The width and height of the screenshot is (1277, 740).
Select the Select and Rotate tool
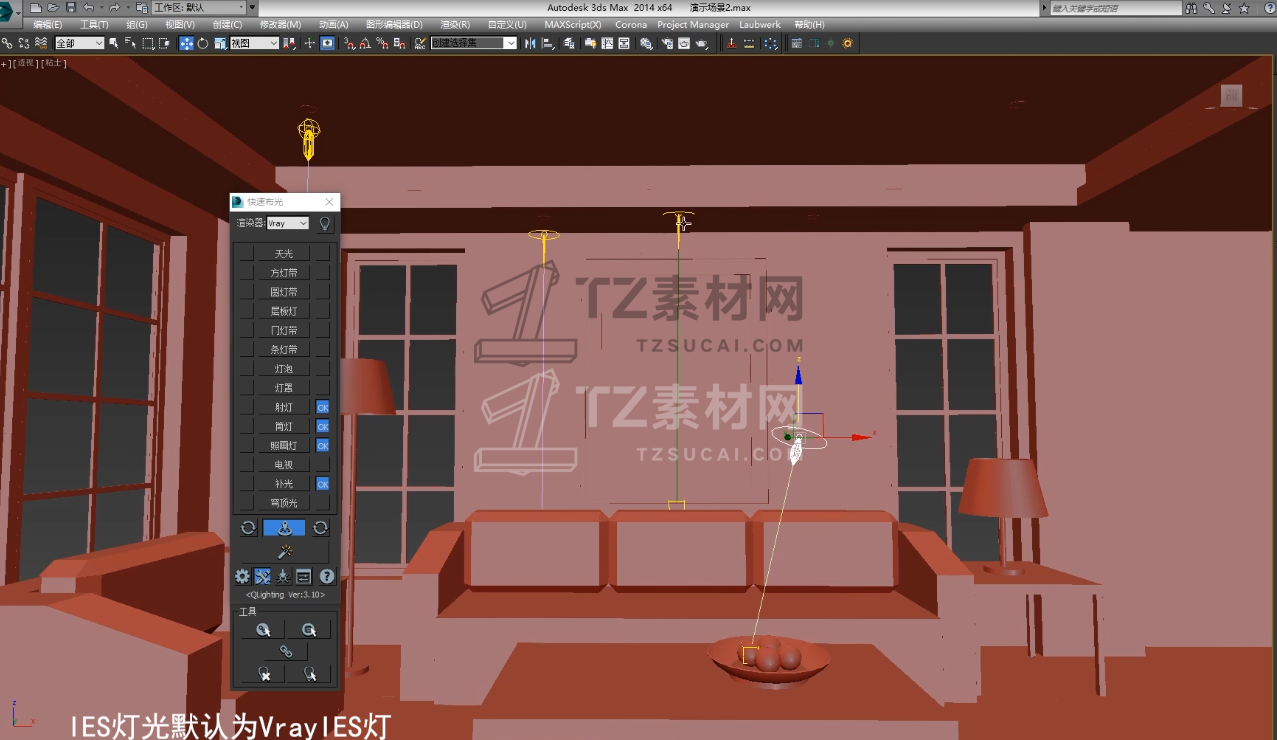tap(203, 43)
